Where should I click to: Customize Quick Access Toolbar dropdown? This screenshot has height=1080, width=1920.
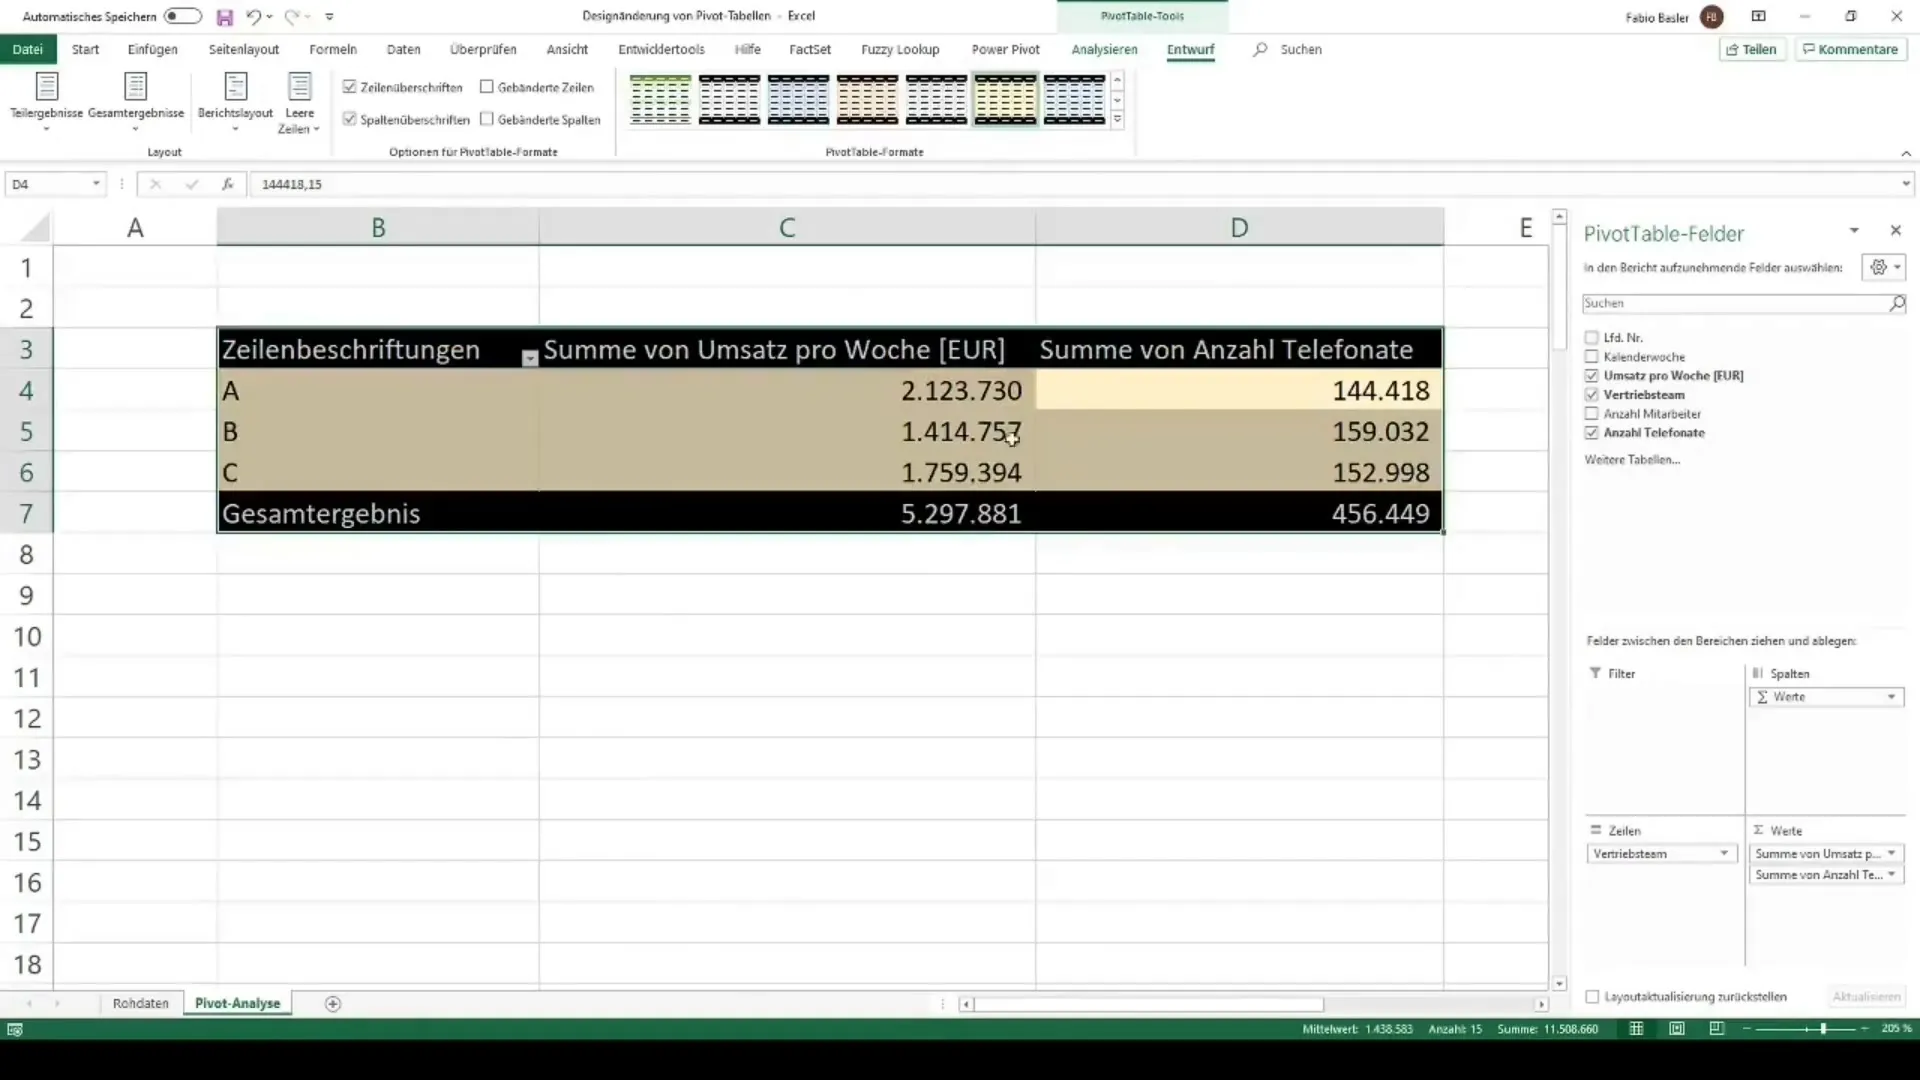pos(329,17)
